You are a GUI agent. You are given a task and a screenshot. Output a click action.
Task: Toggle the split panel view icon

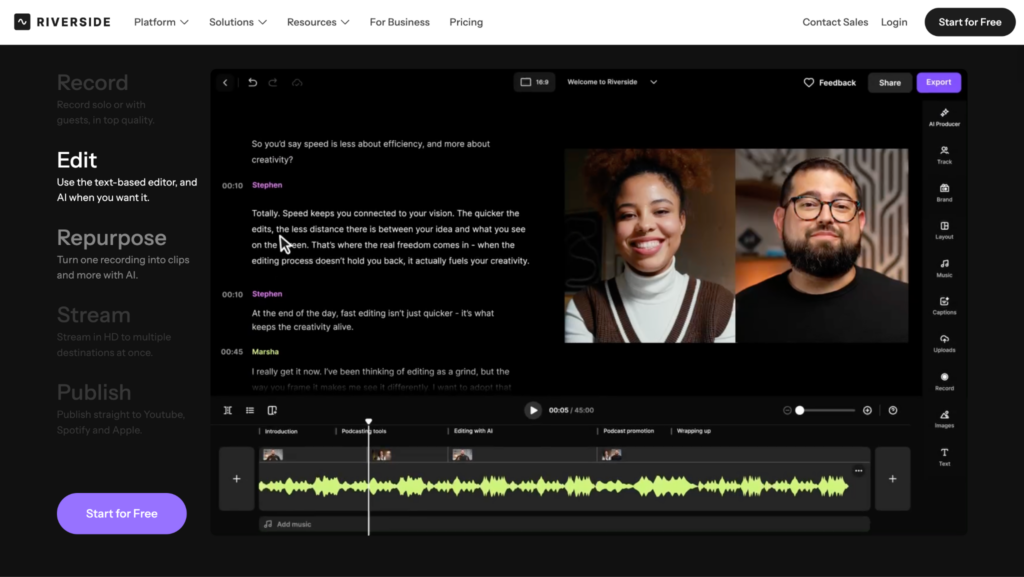tap(272, 411)
